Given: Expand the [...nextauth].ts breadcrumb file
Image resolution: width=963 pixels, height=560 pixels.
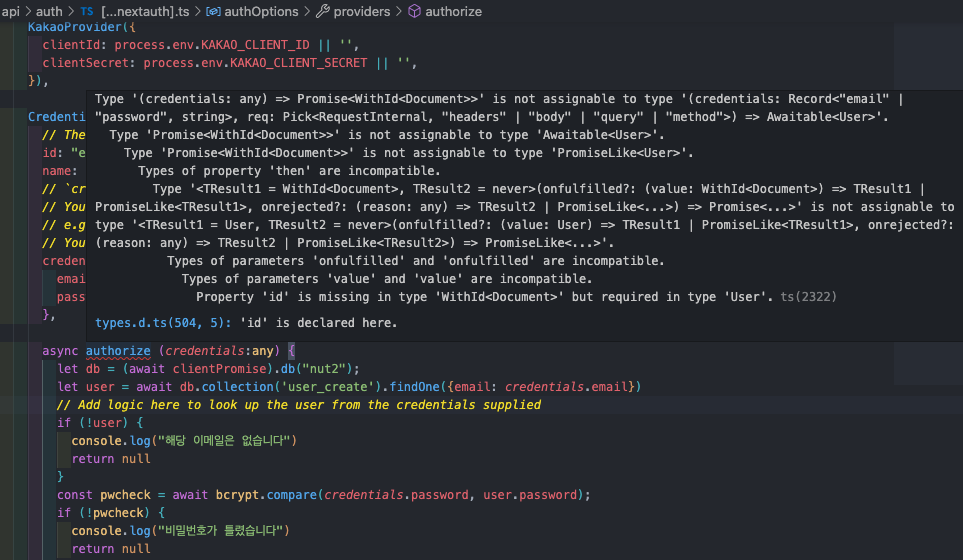Looking at the screenshot, I should coord(145,11).
